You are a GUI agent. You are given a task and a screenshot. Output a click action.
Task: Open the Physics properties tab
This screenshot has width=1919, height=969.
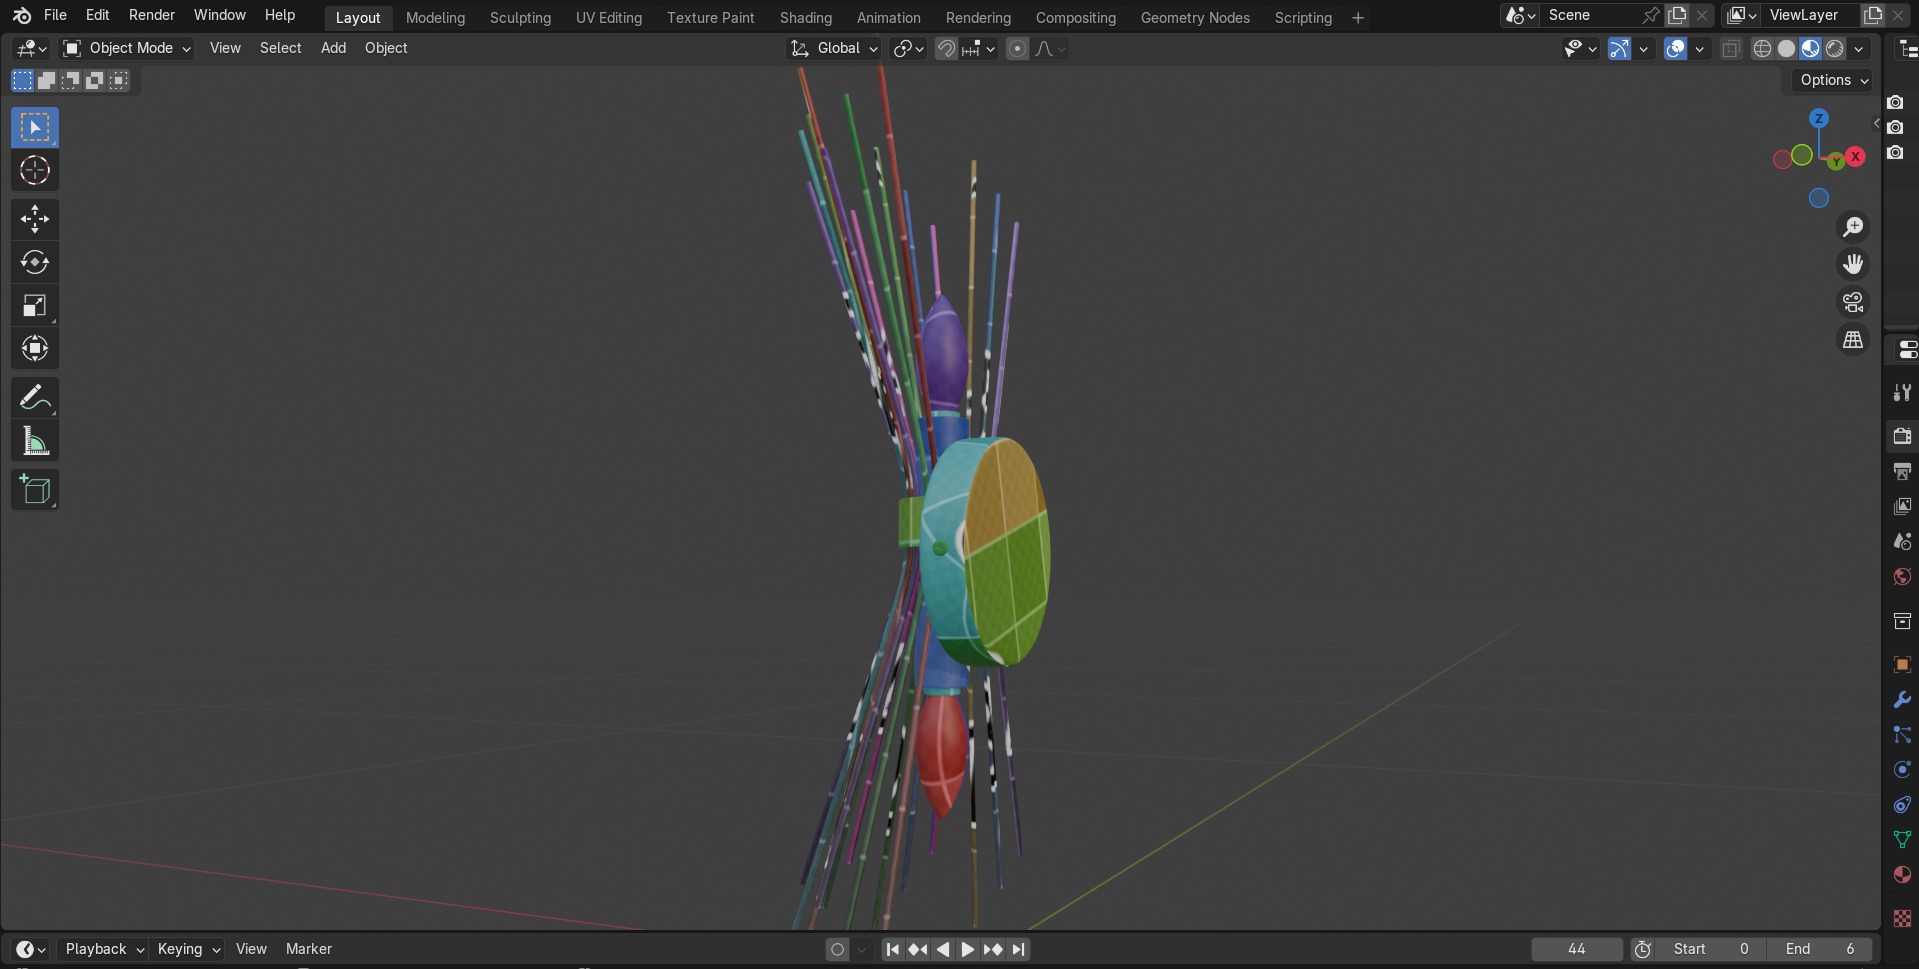click(1902, 770)
